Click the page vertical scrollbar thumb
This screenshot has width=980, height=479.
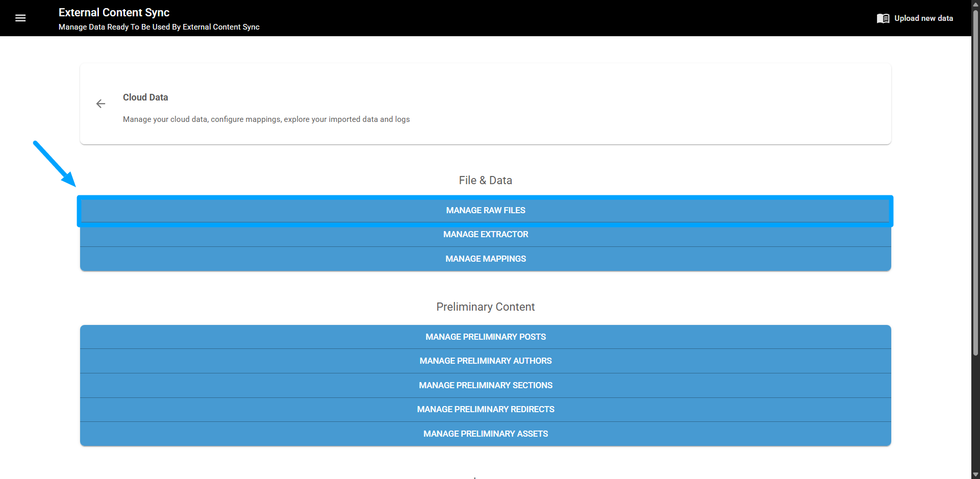974,181
